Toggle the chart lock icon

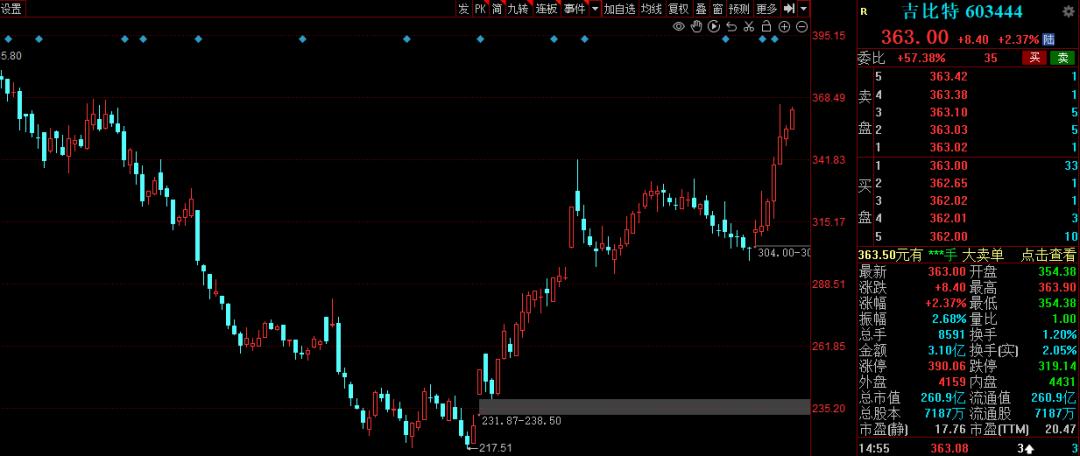pos(766,27)
